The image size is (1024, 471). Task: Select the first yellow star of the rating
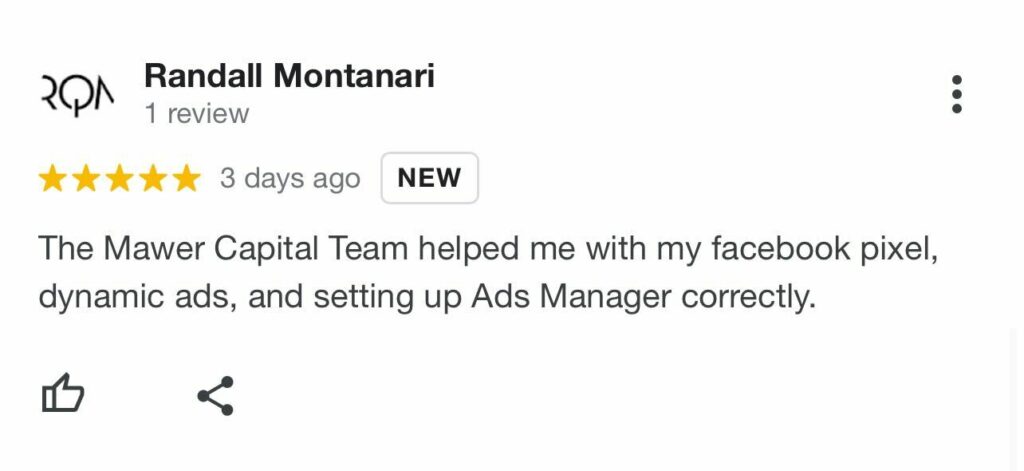[x=52, y=178]
